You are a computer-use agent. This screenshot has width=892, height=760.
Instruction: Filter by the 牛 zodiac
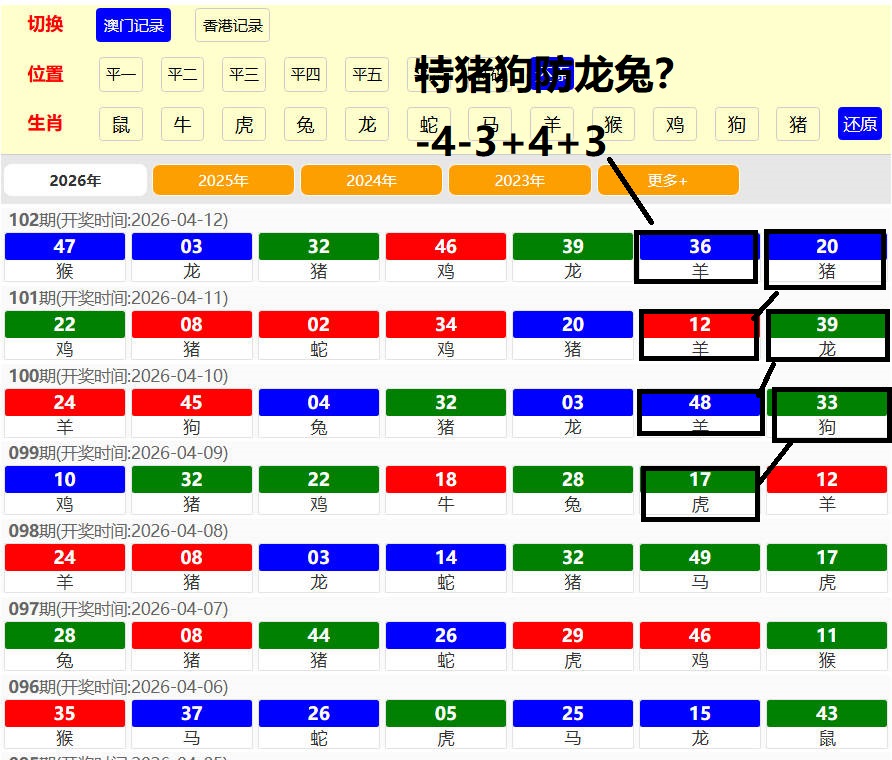182,124
